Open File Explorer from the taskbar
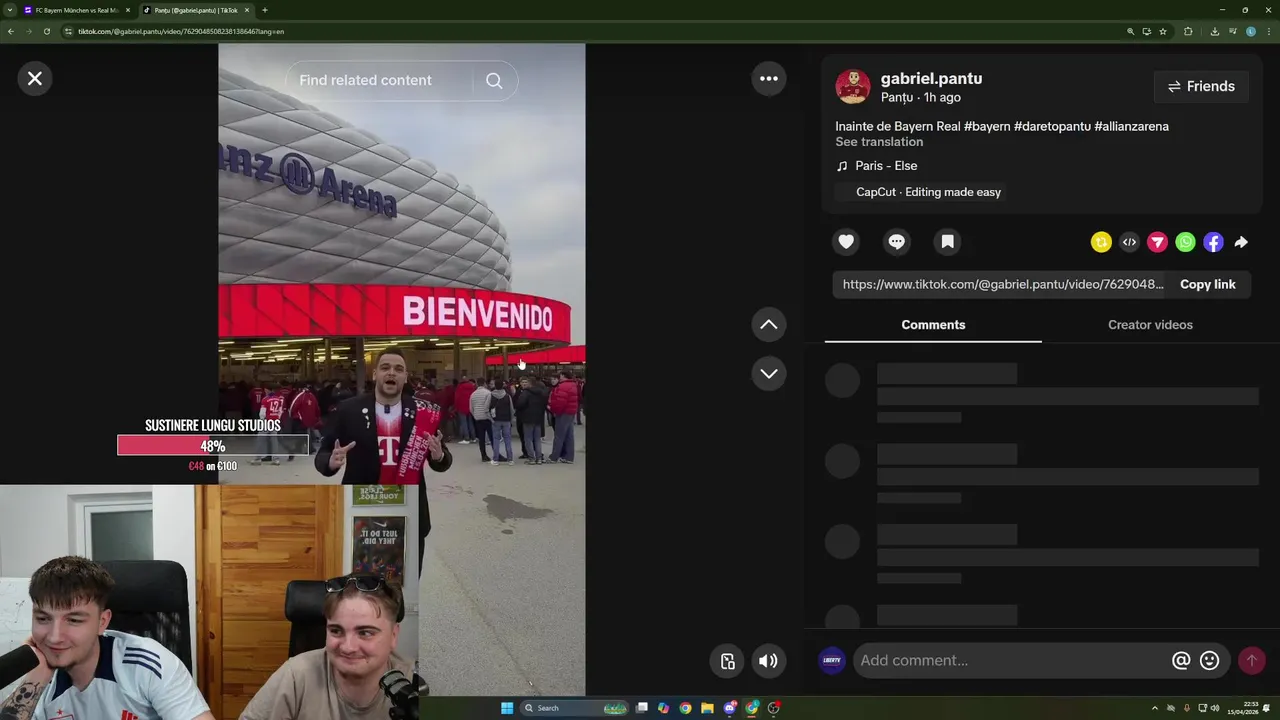Viewport: 1280px width, 720px height. click(707, 708)
